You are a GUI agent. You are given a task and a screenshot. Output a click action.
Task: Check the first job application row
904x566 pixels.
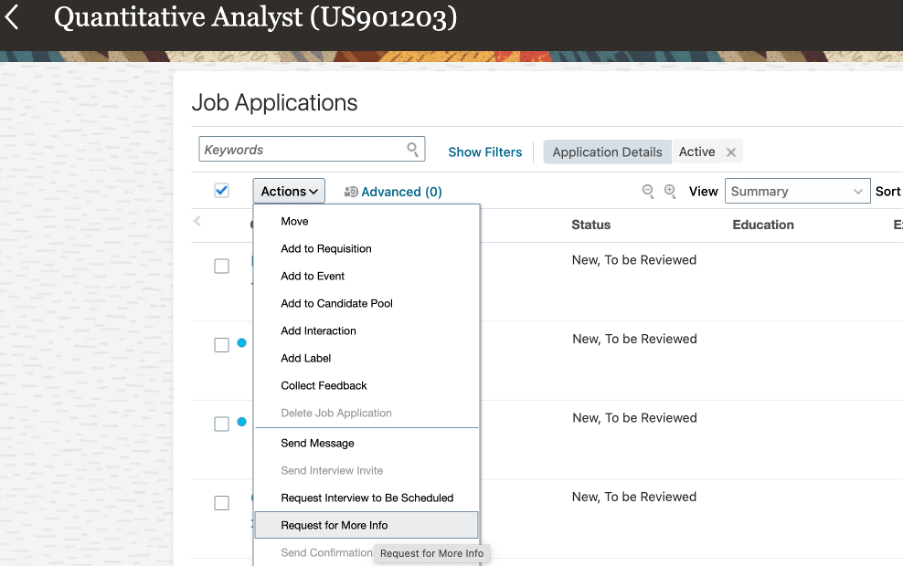click(222, 266)
